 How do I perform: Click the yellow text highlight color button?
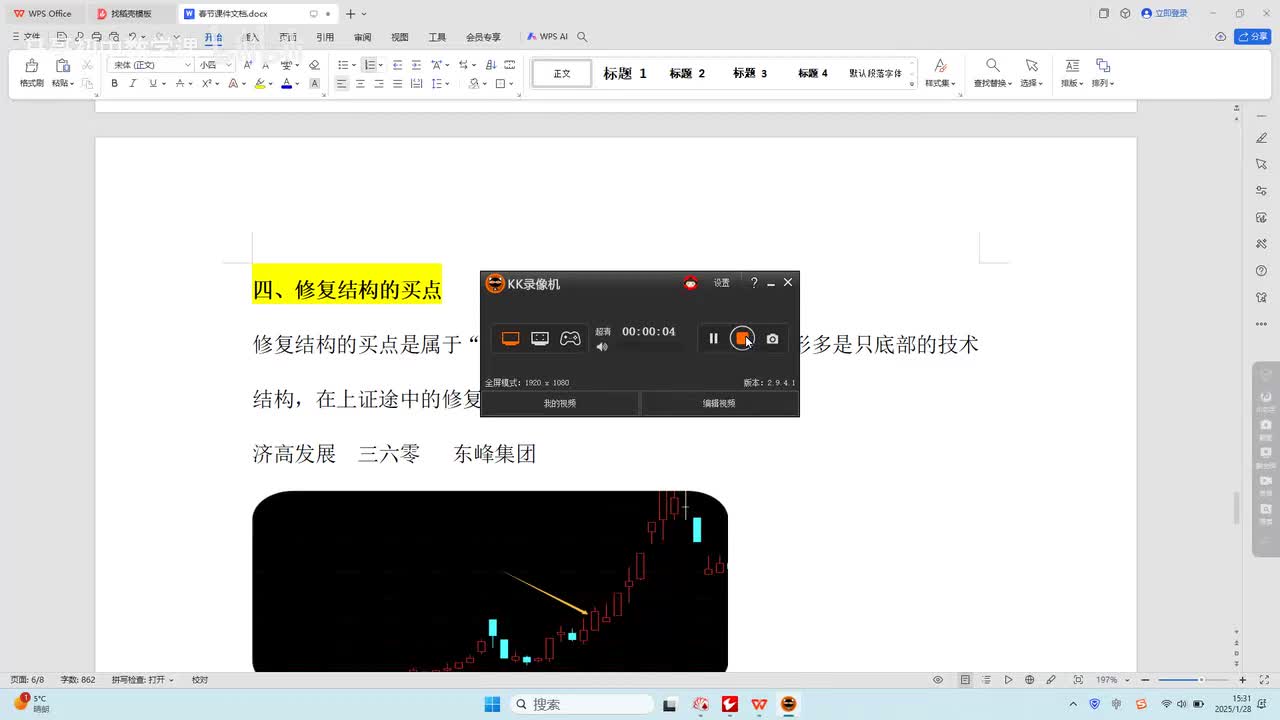pyautogui.click(x=259, y=83)
